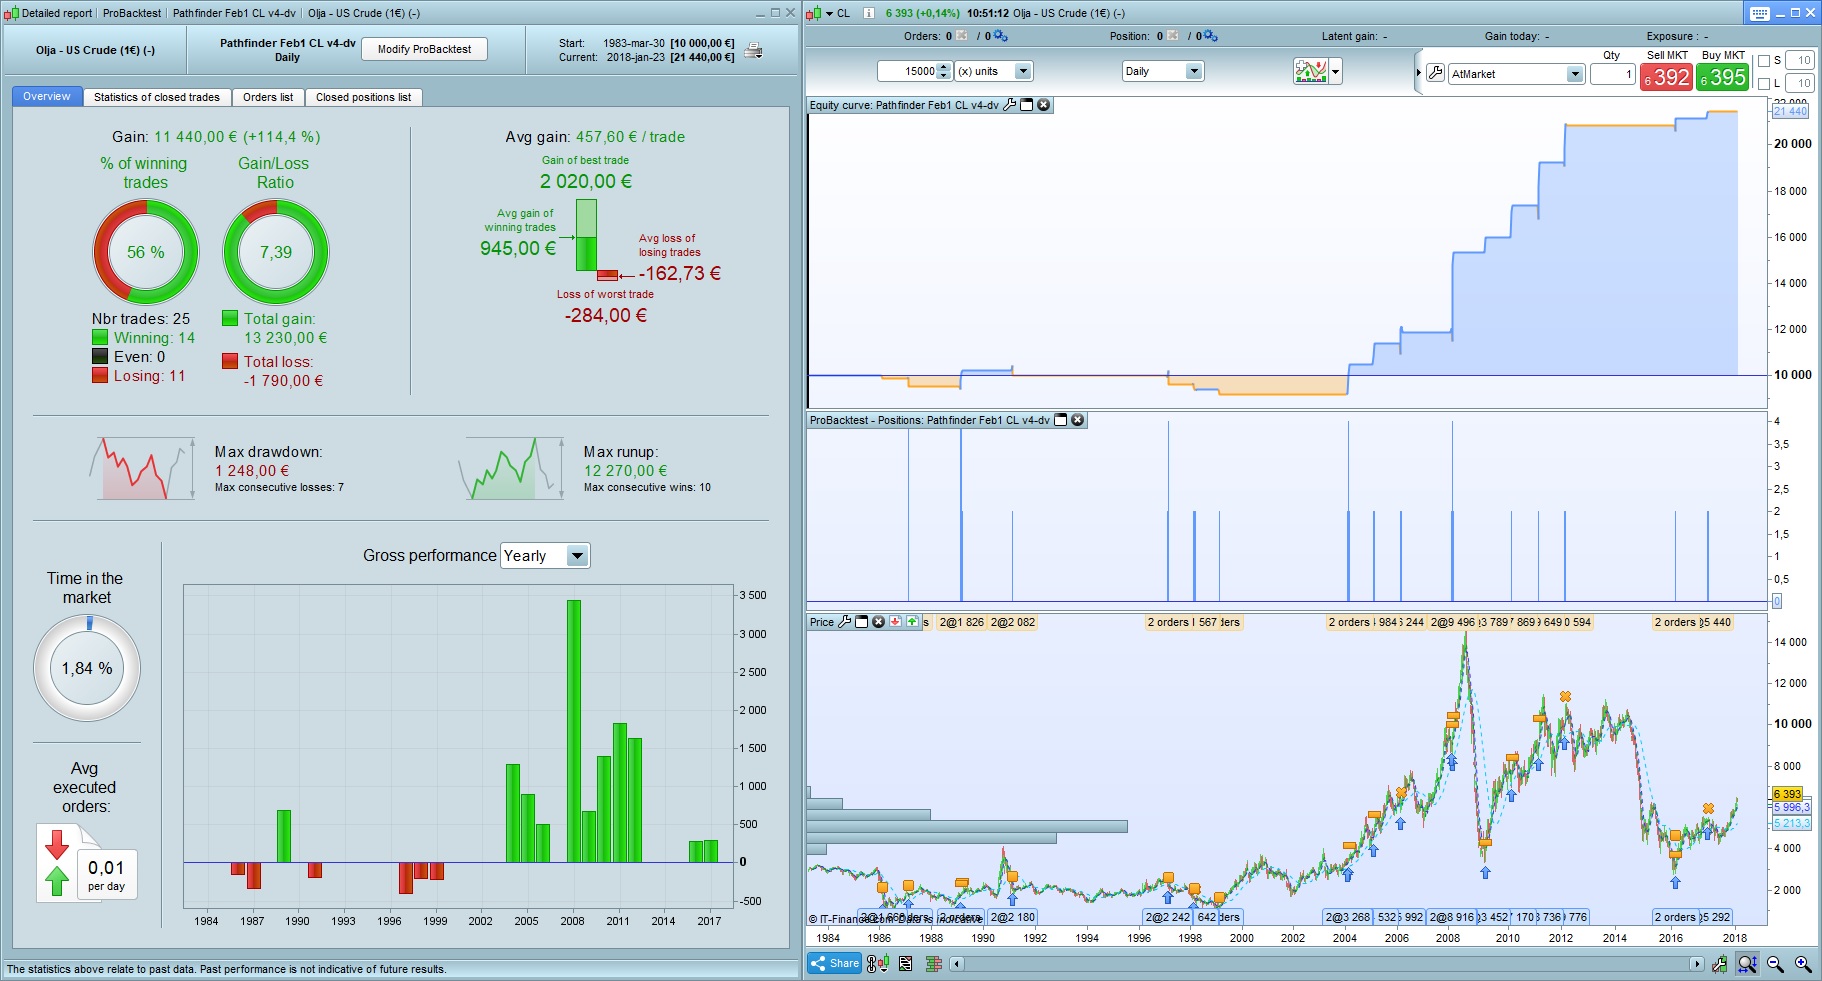Click the zoom out magnifier icon
Screen dimensions: 1822x981
[1775, 964]
